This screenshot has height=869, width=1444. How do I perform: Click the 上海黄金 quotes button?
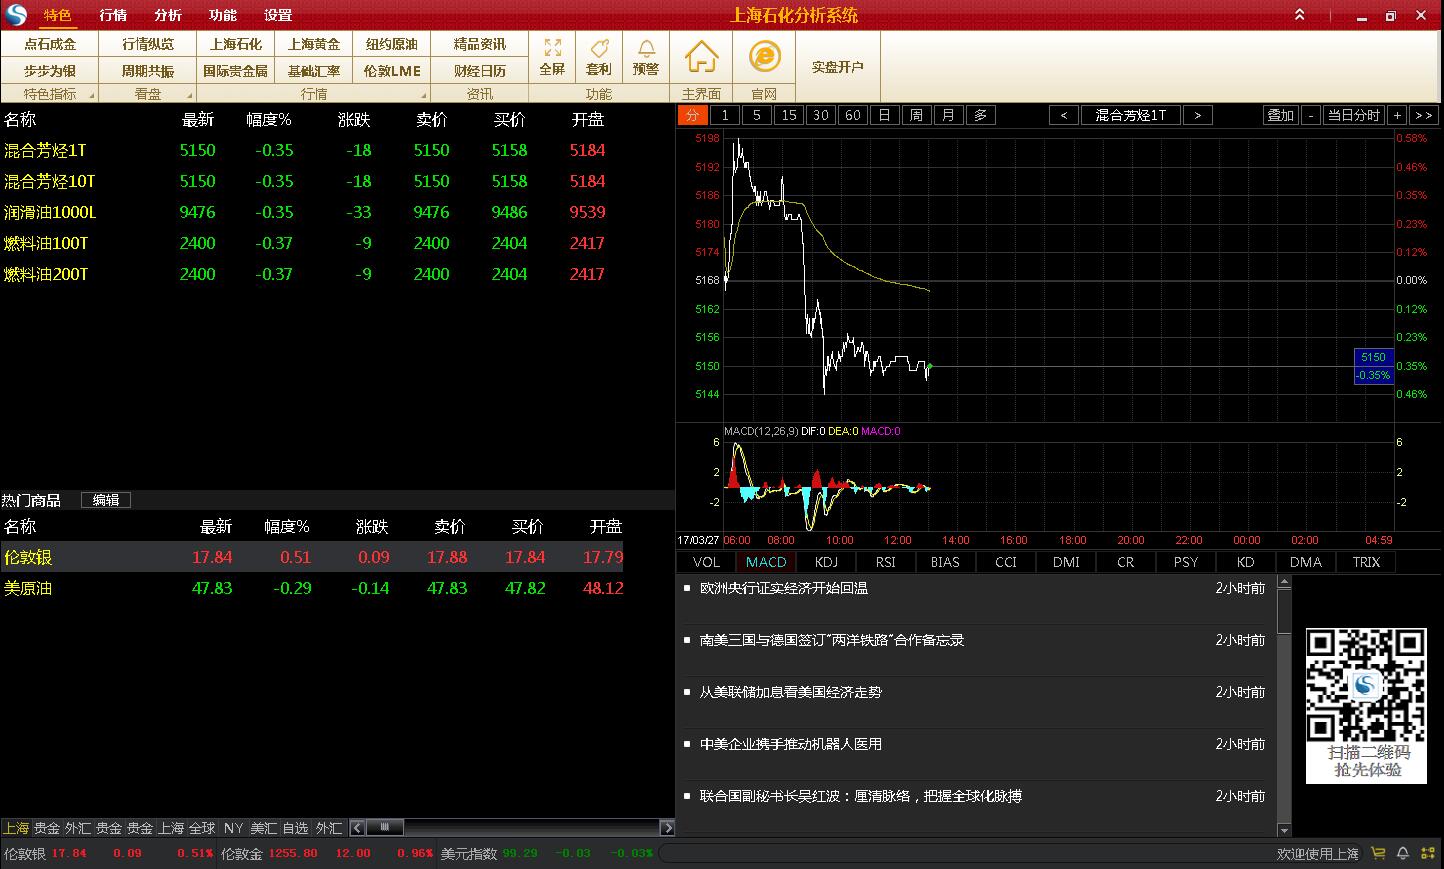click(314, 44)
